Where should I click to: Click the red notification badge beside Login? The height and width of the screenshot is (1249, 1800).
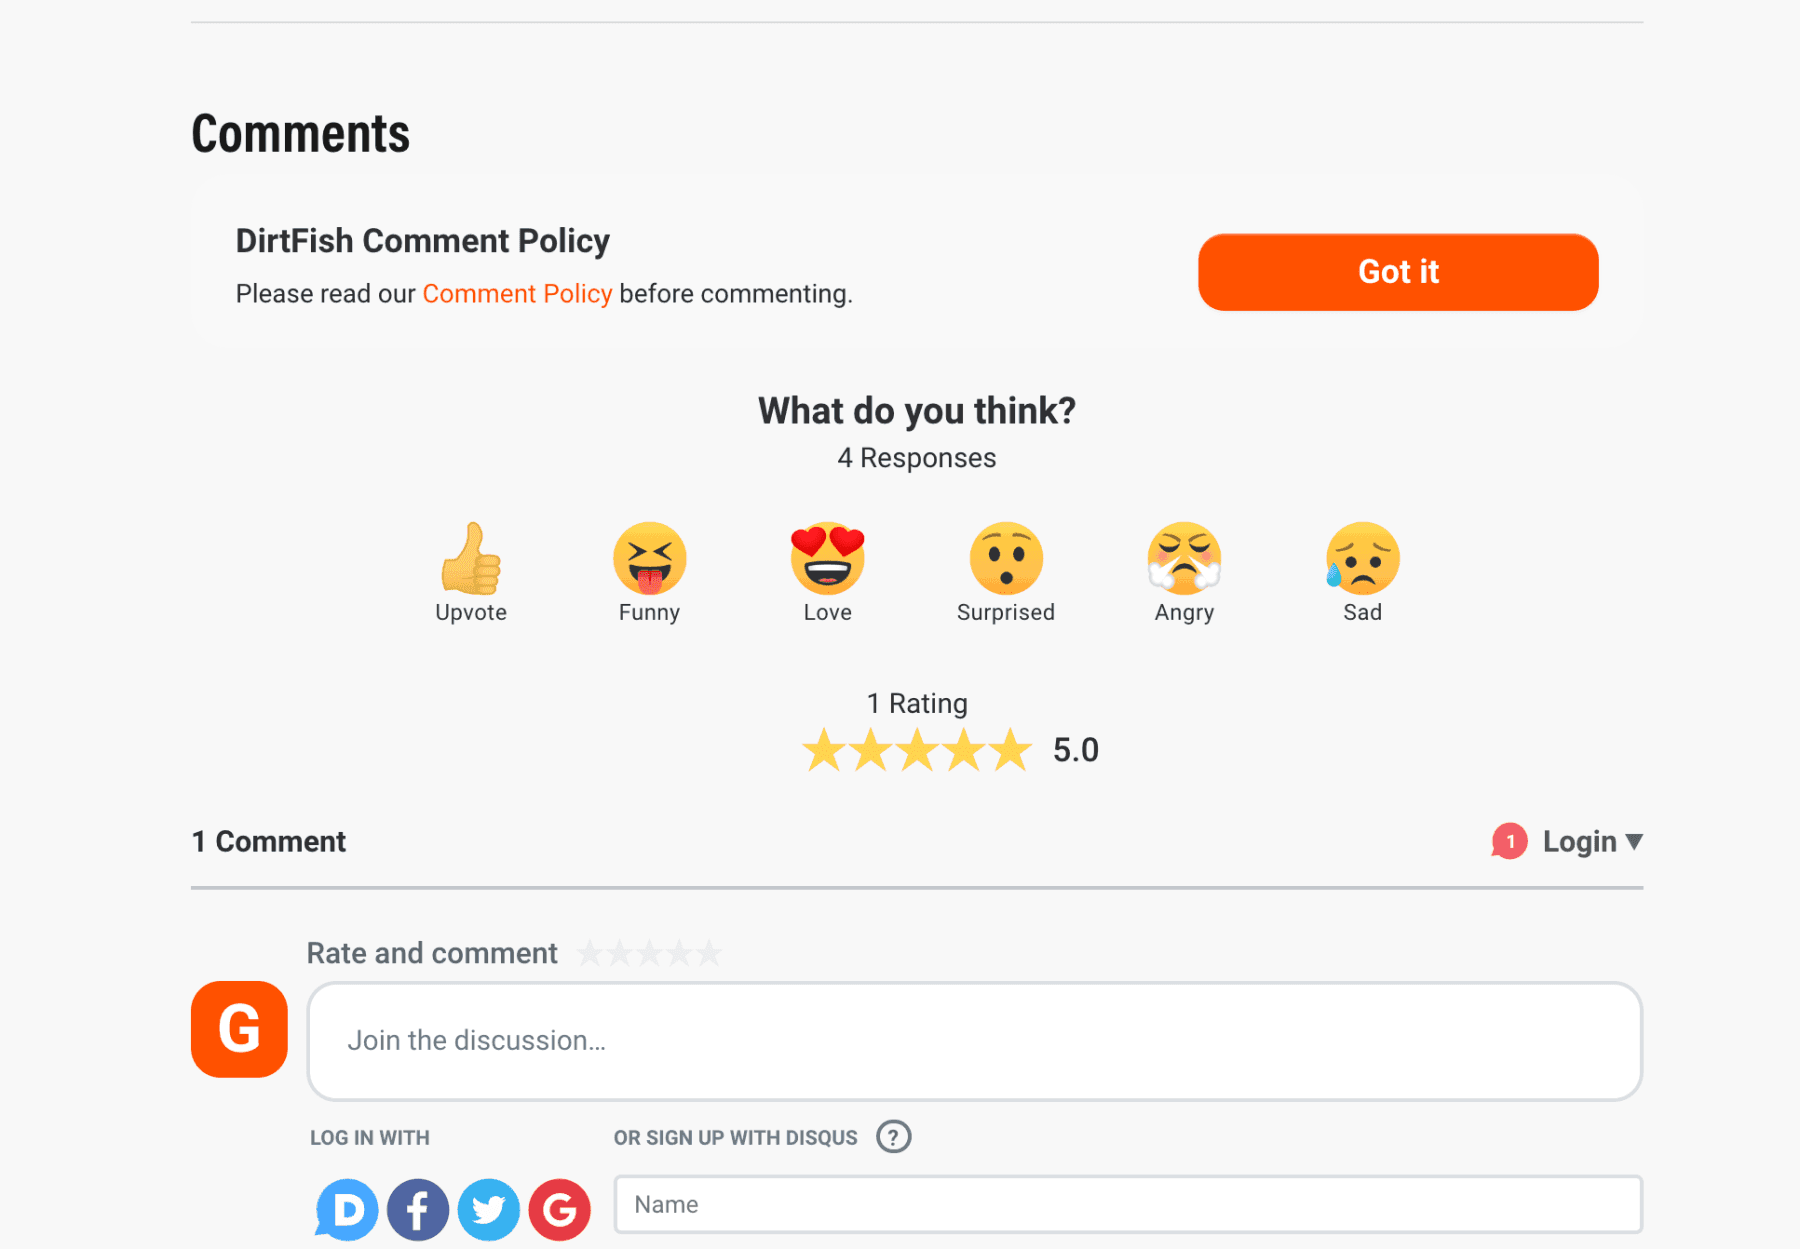click(1509, 842)
